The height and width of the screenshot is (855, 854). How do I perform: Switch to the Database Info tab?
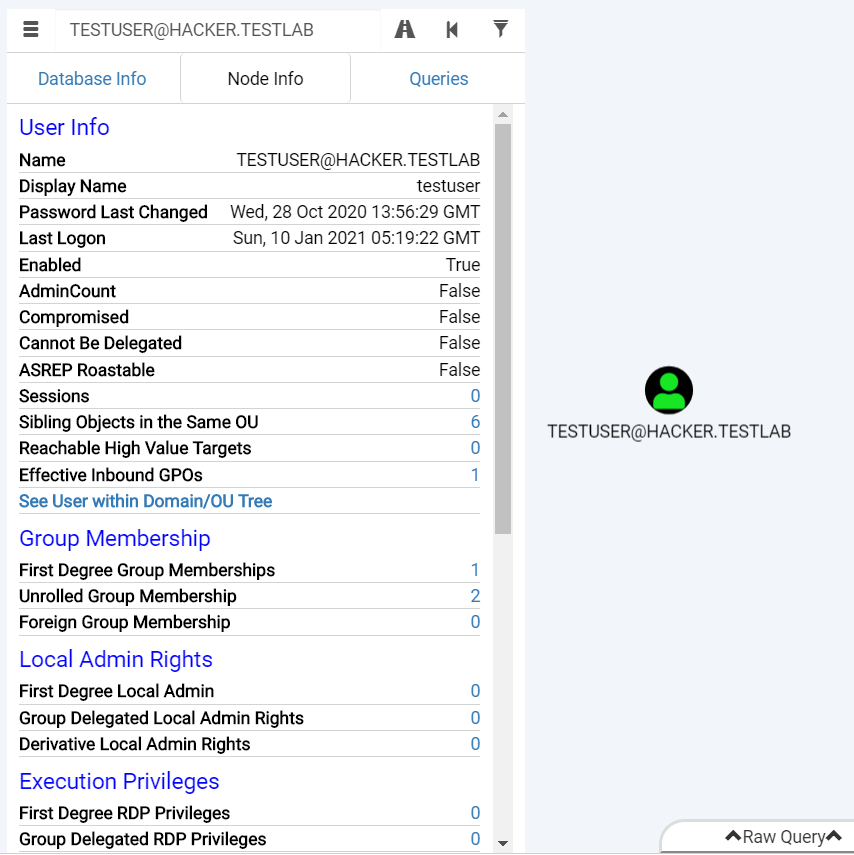coord(92,79)
